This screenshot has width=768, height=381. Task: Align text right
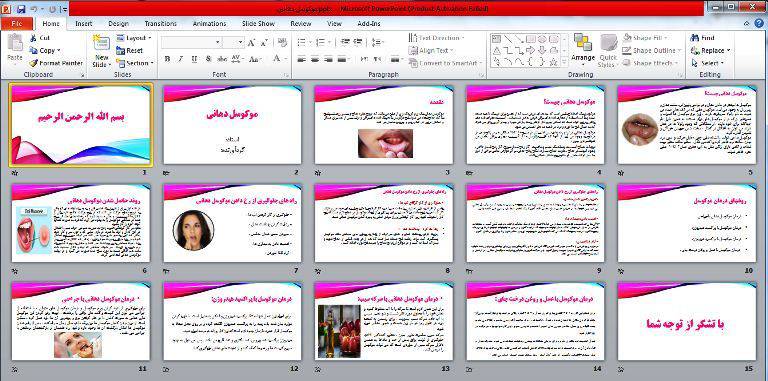pos(328,59)
